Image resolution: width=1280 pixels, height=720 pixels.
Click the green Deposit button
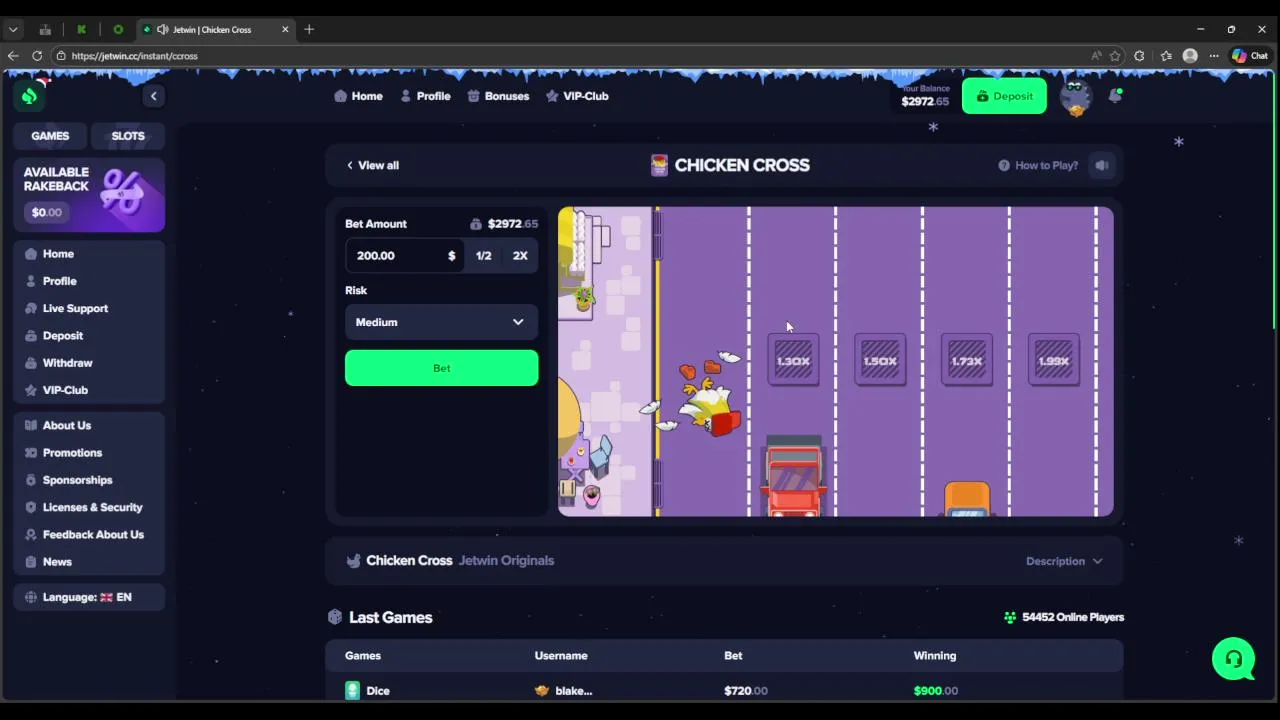(x=1004, y=96)
